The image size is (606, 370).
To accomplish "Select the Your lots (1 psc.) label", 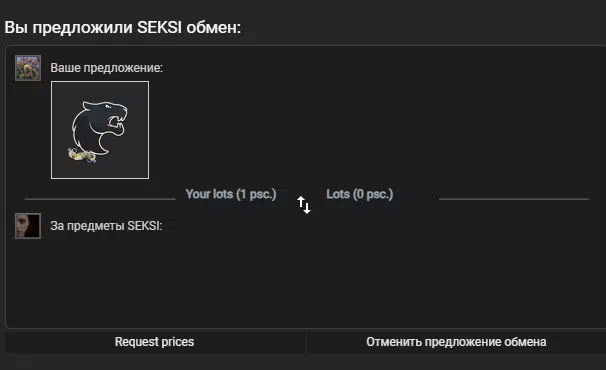I will [231, 194].
